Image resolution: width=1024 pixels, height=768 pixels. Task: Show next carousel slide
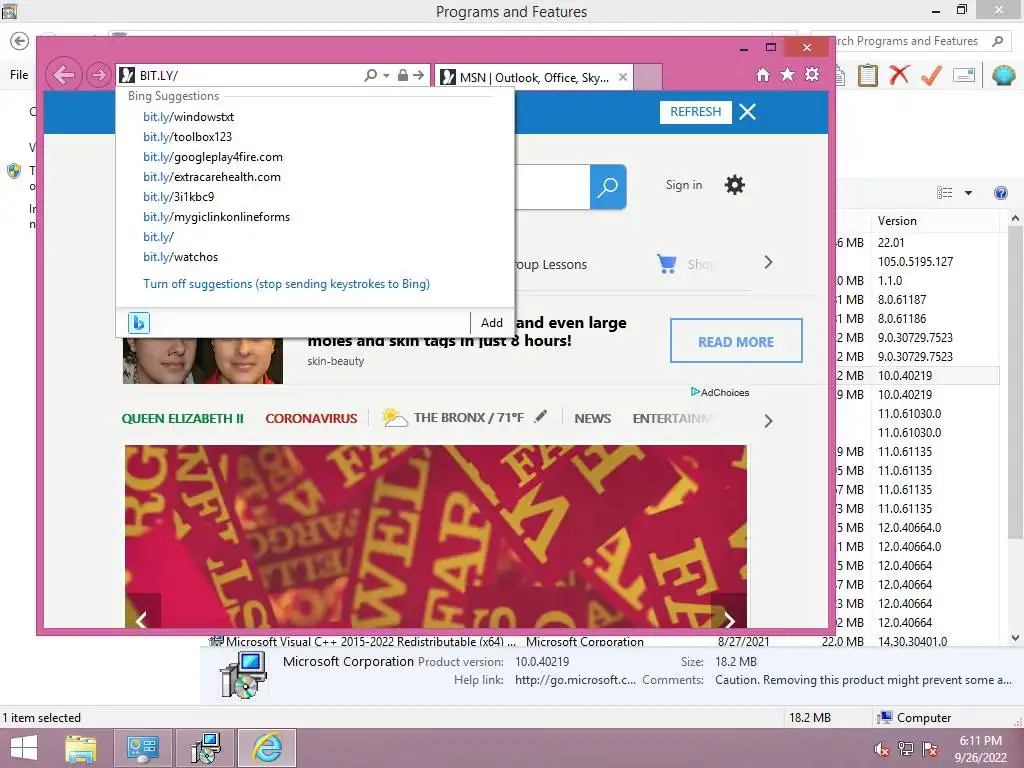pos(729,619)
